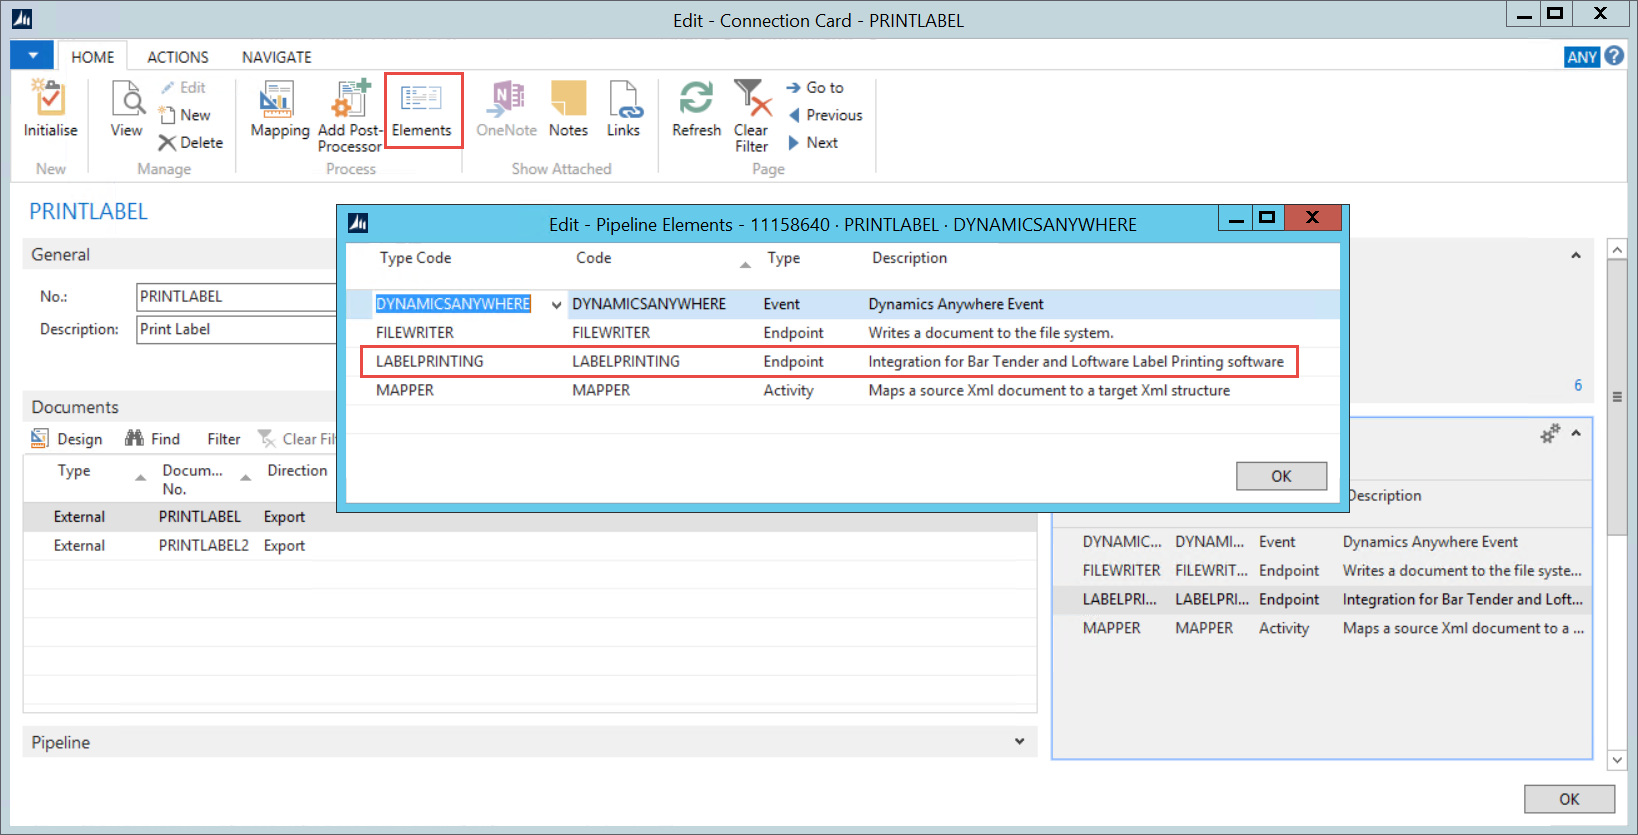Click the blue 6 link in factbox
This screenshot has width=1638, height=835.
[1578, 385]
